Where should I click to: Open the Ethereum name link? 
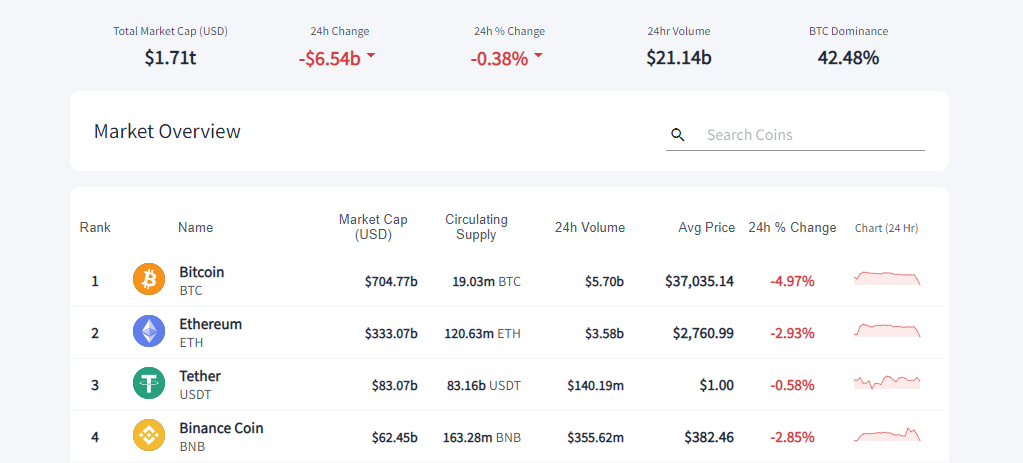point(211,324)
